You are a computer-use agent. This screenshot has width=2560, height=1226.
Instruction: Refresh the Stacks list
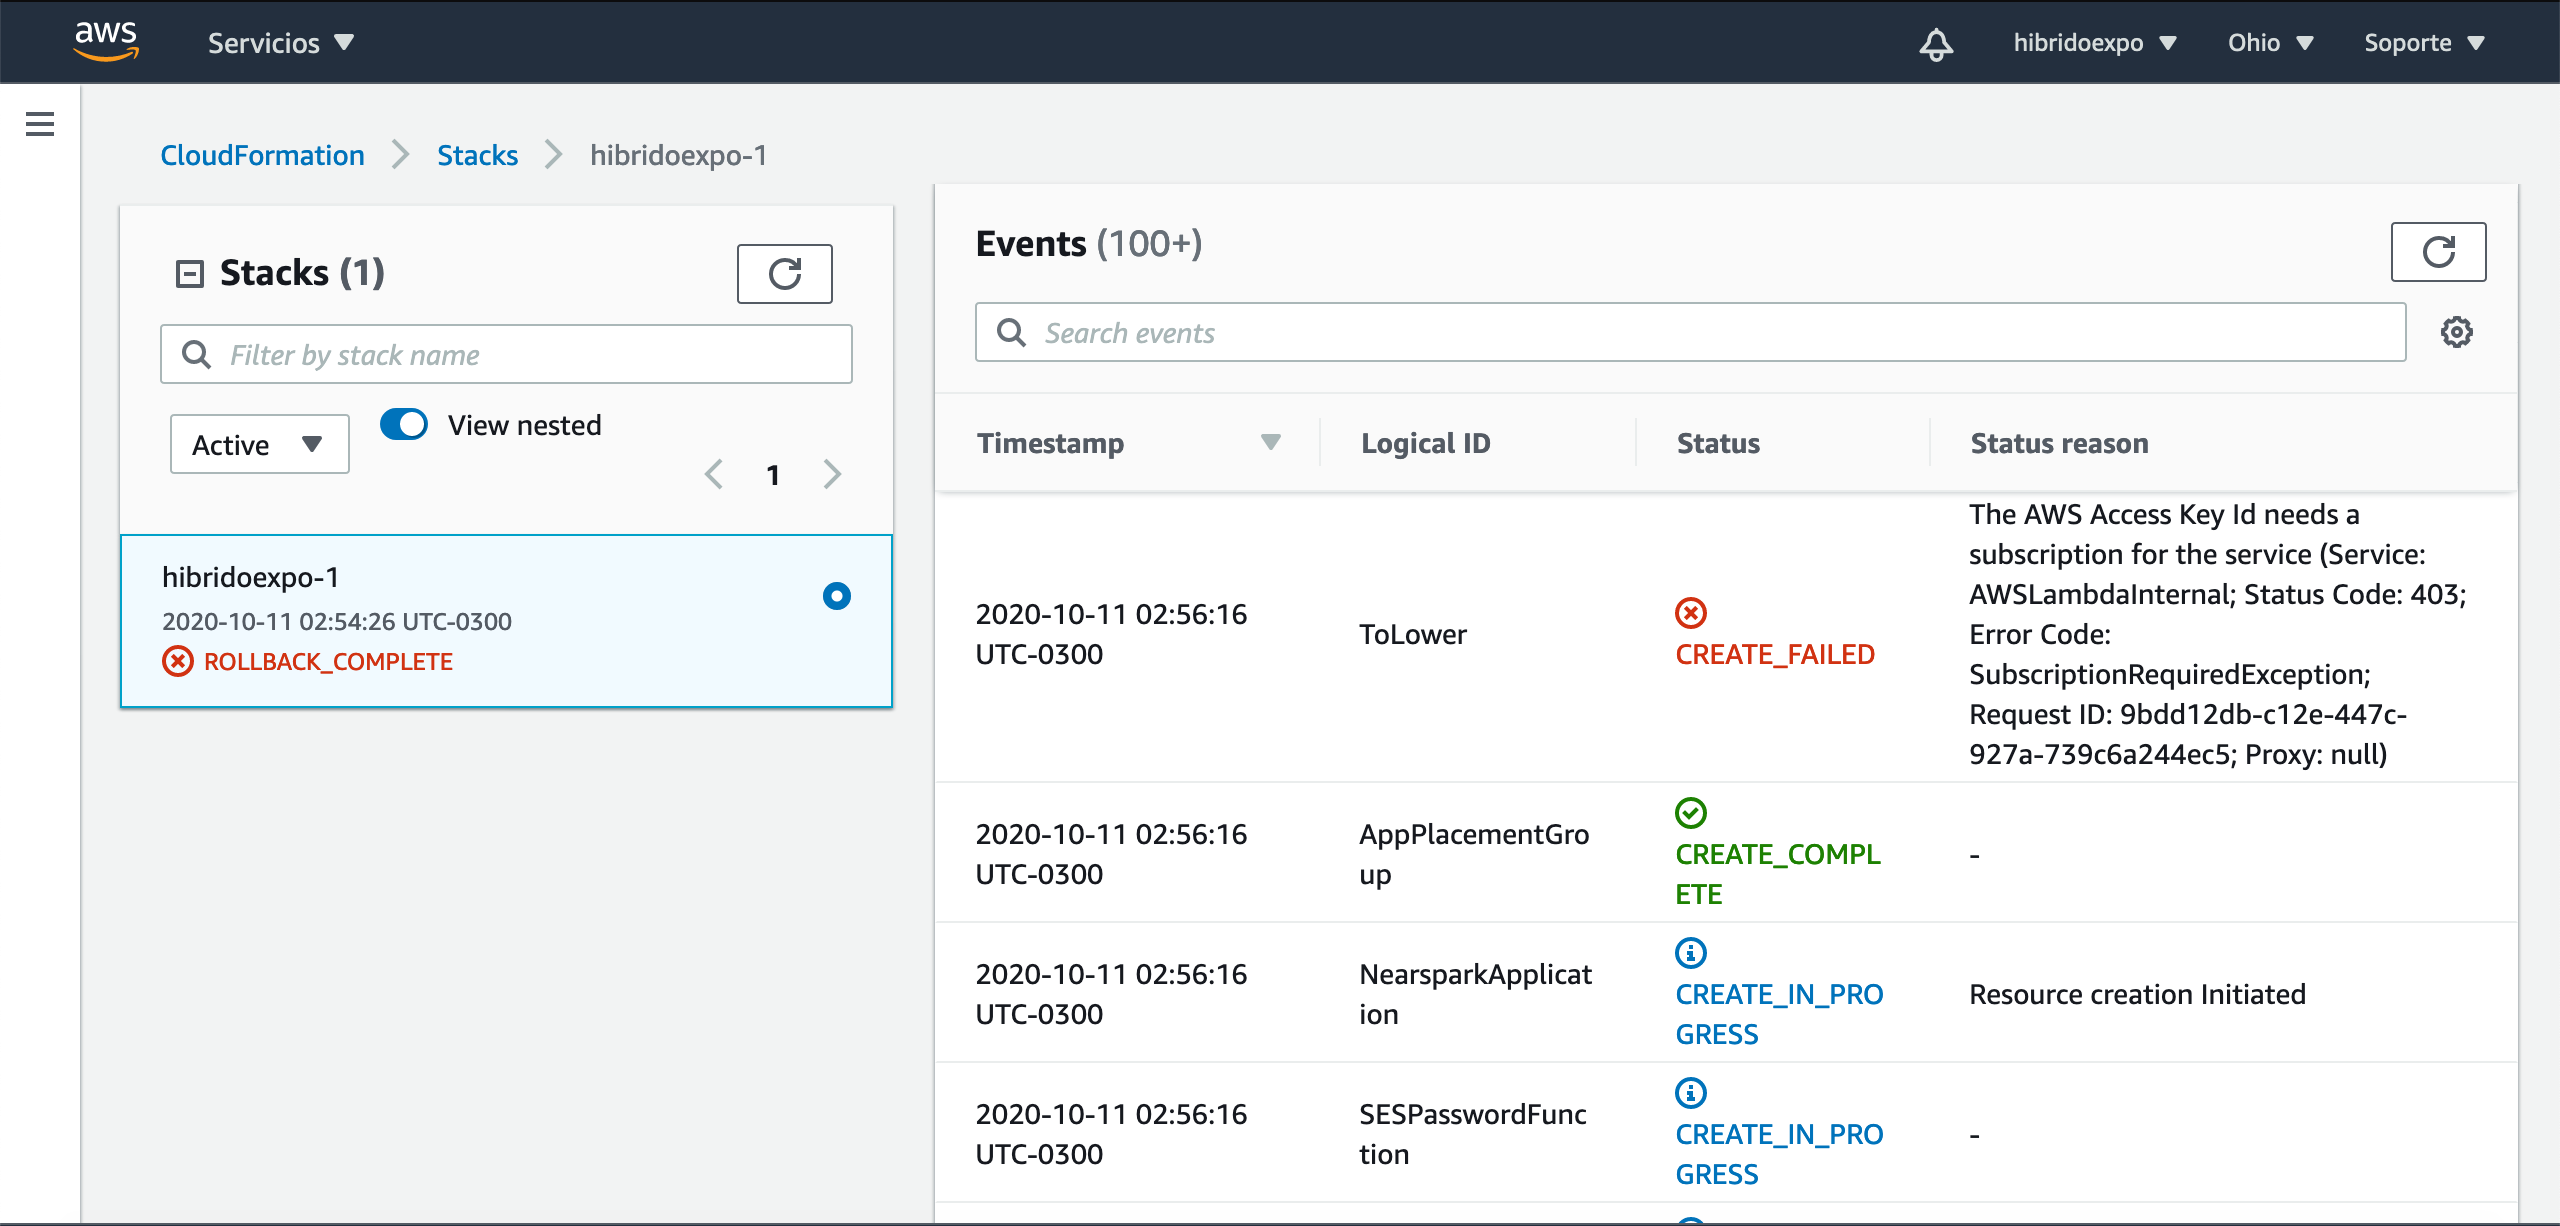tap(785, 273)
